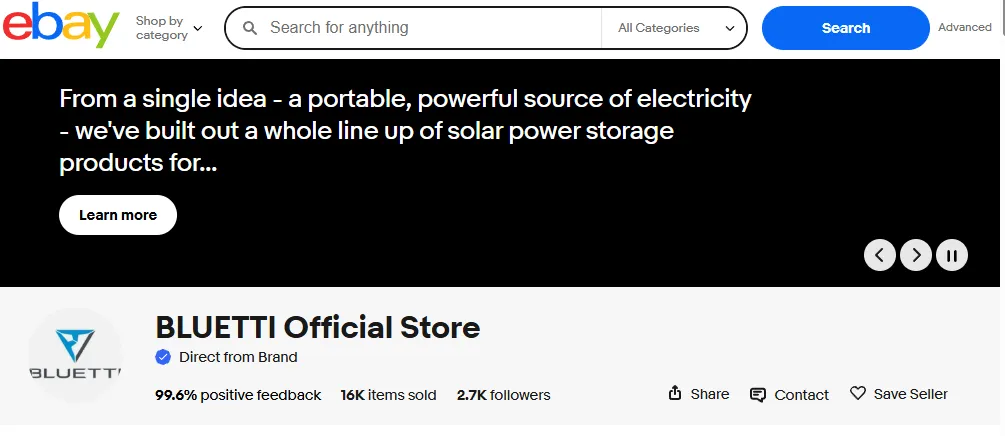Image resolution: width=1005 pixels, height=436 pixels.
Task: Click the eBay logo
Action: click(61, 26)
